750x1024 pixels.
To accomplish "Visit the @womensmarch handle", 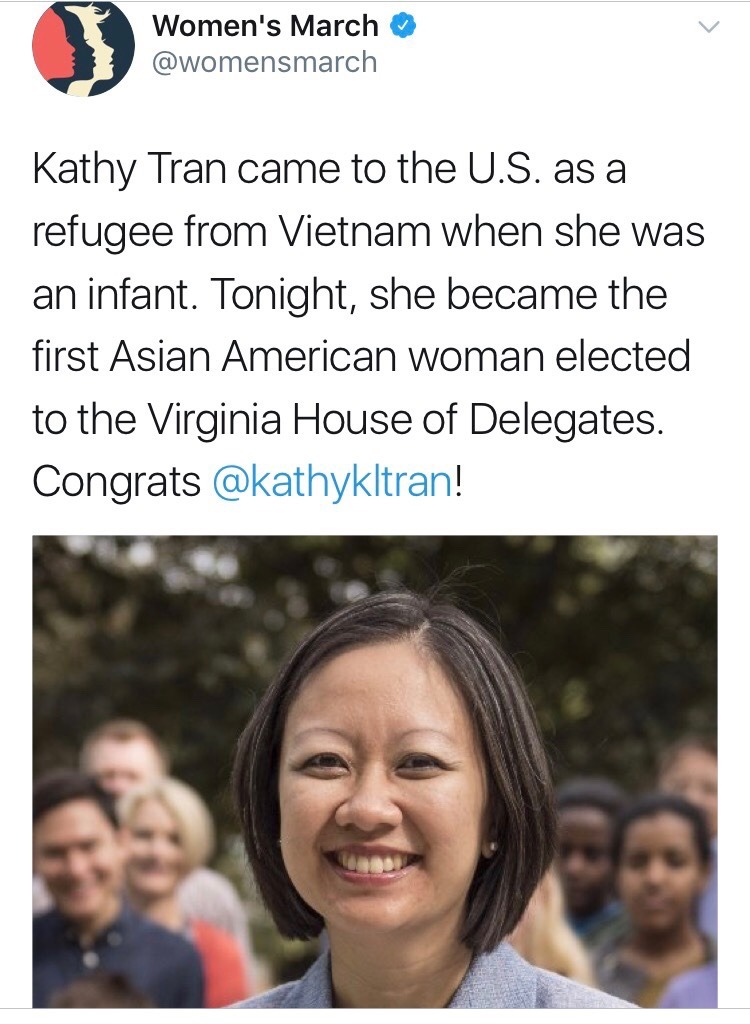I will [264, 62].
